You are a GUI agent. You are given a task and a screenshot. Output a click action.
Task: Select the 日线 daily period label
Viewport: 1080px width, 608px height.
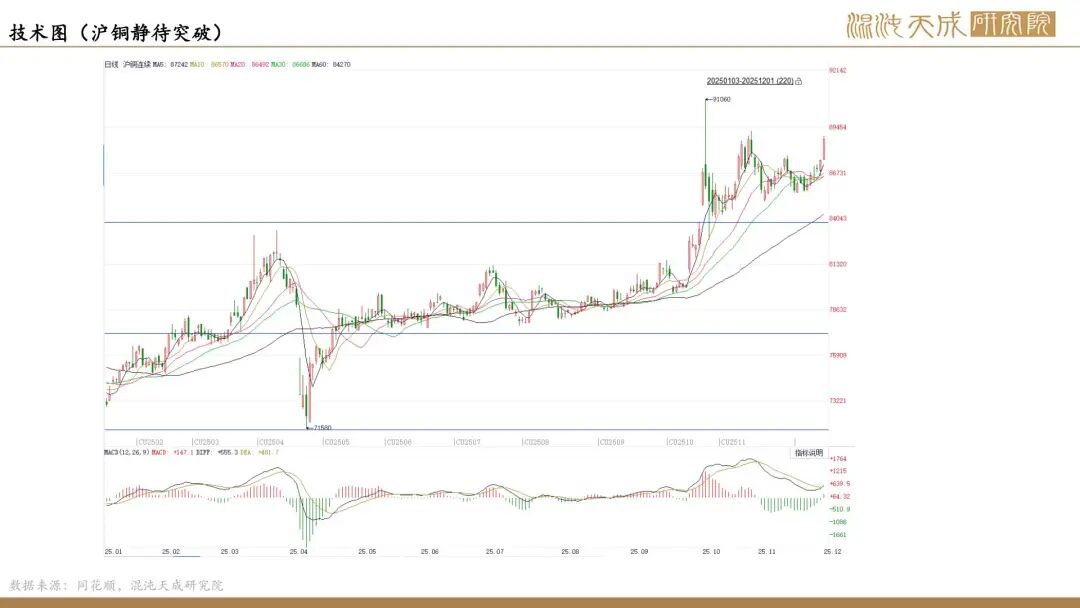(111, 65)
